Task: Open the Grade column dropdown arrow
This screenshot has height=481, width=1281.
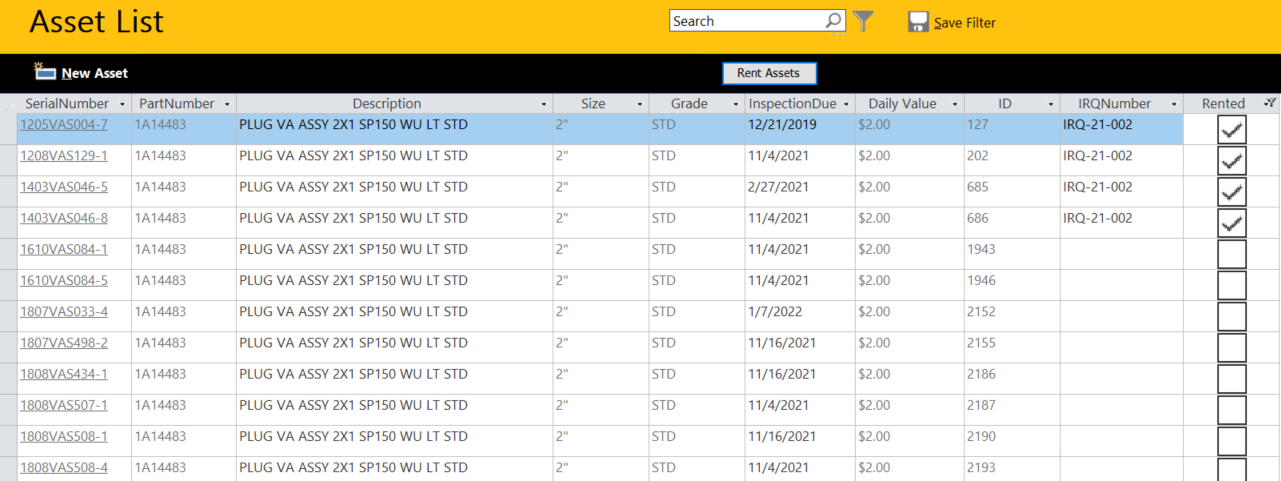Action: click(x=735, y=104)
